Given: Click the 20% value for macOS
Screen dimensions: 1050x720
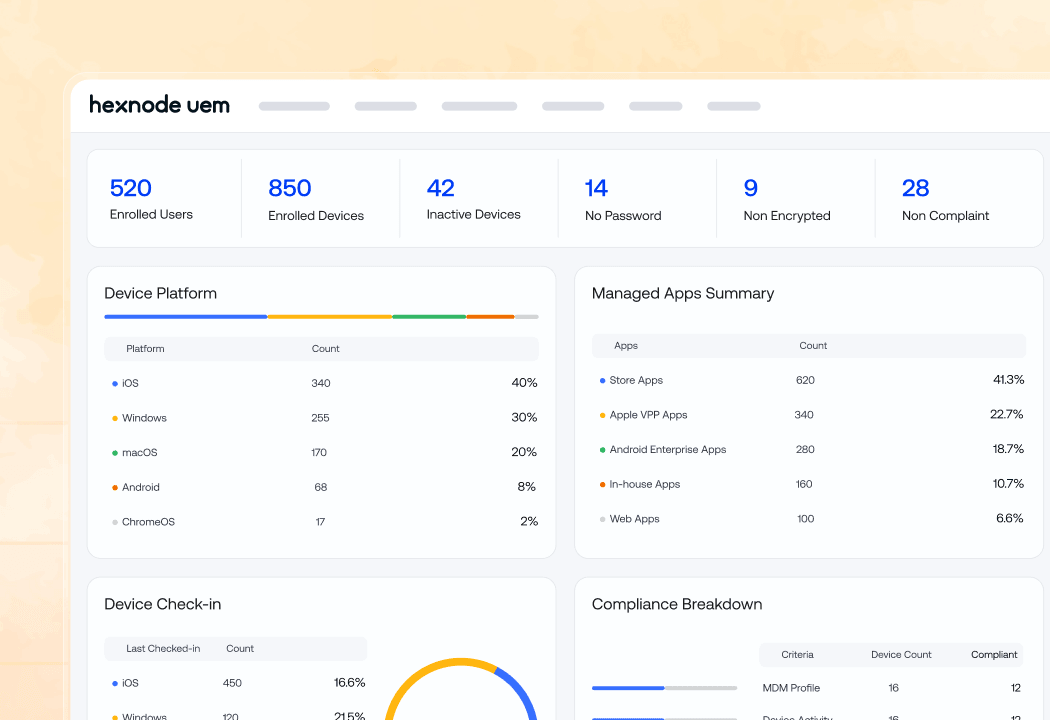Looking at the screenshot, I should (x=524, y=452).
